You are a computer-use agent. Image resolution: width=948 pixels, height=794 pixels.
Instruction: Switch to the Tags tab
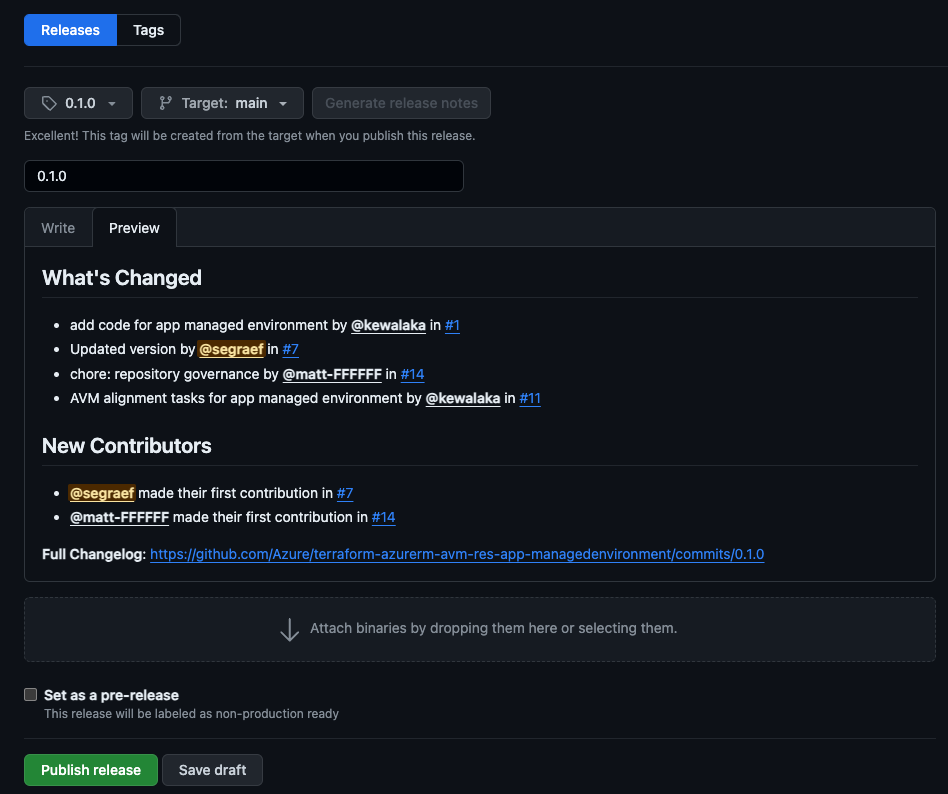coord(148,30)
